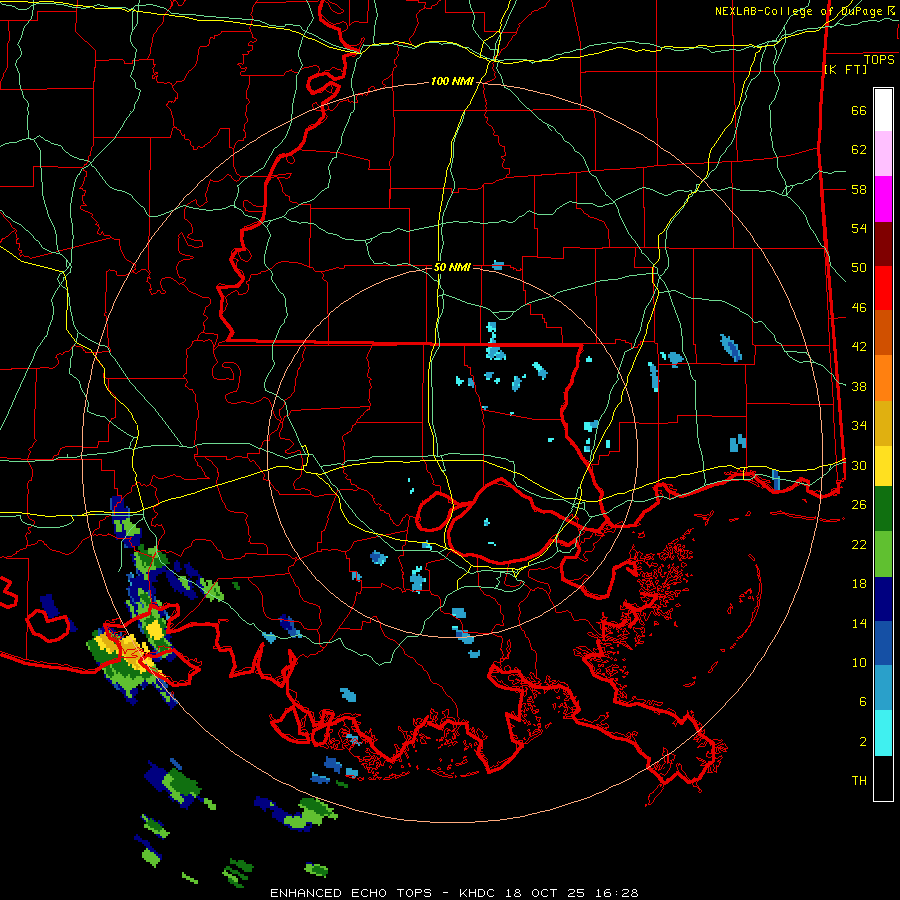The image size is (900, 900).
Task: Click the "KHDC" radar site identifier
Action: click(479, 893)
